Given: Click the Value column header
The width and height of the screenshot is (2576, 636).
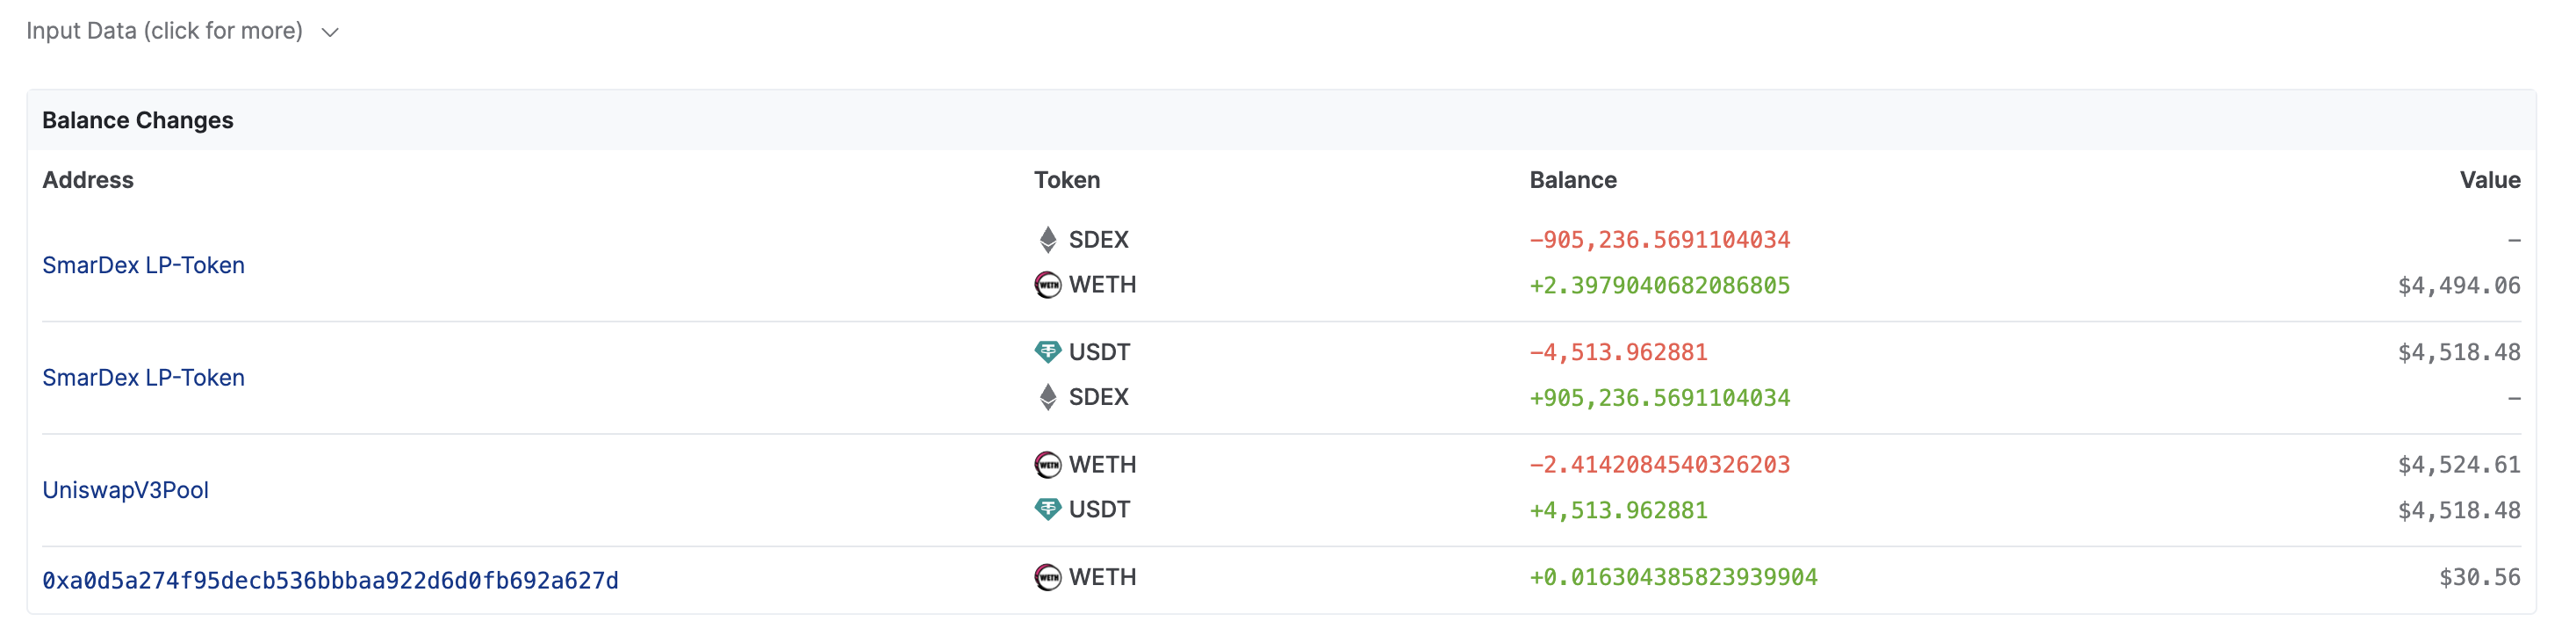Looking at the screenshot, I should point(2489,180).
